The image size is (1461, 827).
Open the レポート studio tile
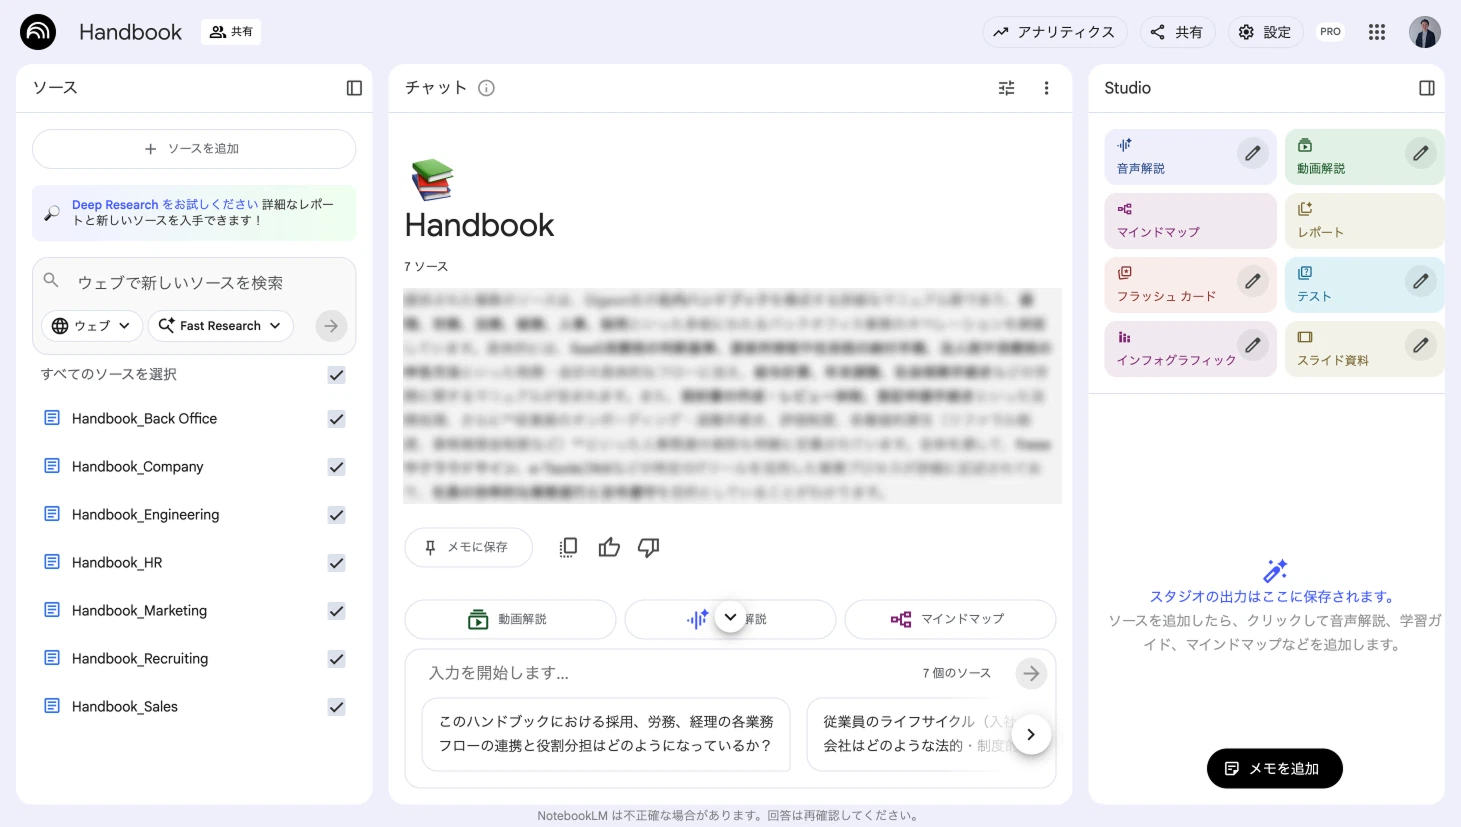point(1364,221)
